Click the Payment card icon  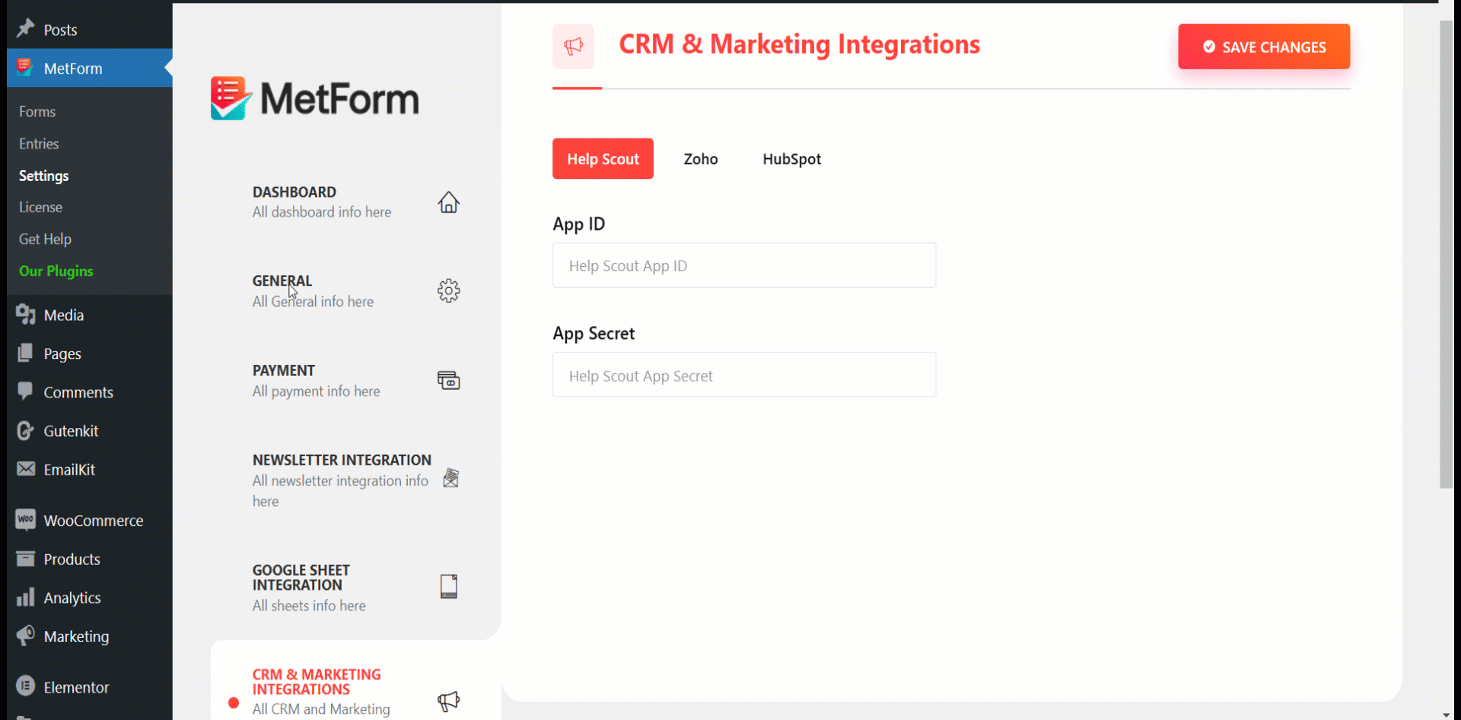[x=449, y=380]
